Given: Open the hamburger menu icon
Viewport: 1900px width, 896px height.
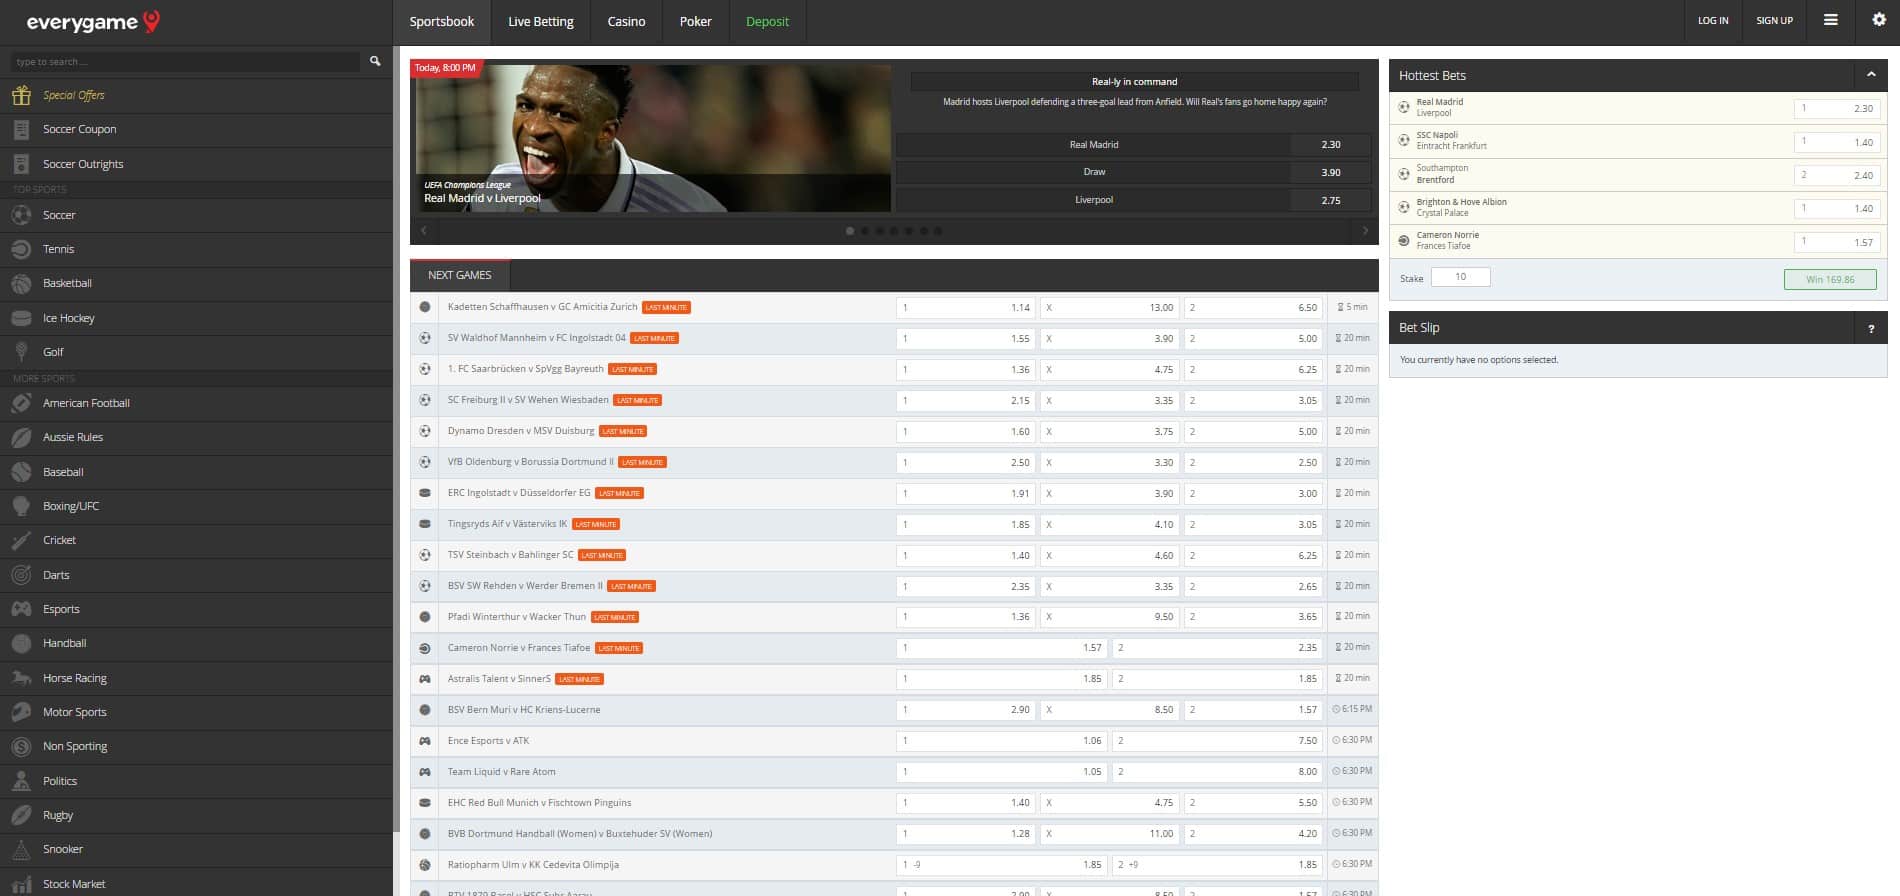Looking at the screenshot, I should (1830, 20).
